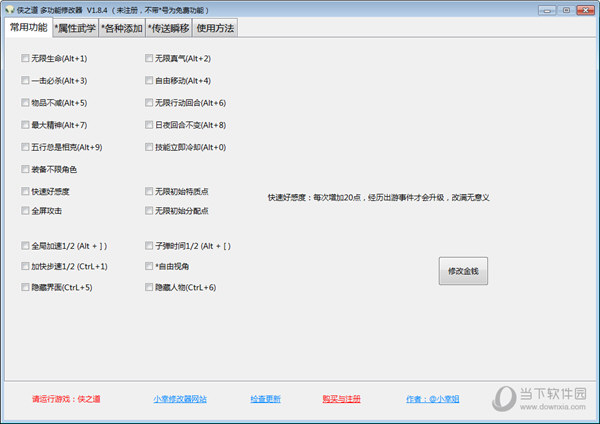Toggle 全局加速1/2 (Alt + ]) checkbox
Image resolution: width=600 pixels, height=424 pixels.
point(25,246)
